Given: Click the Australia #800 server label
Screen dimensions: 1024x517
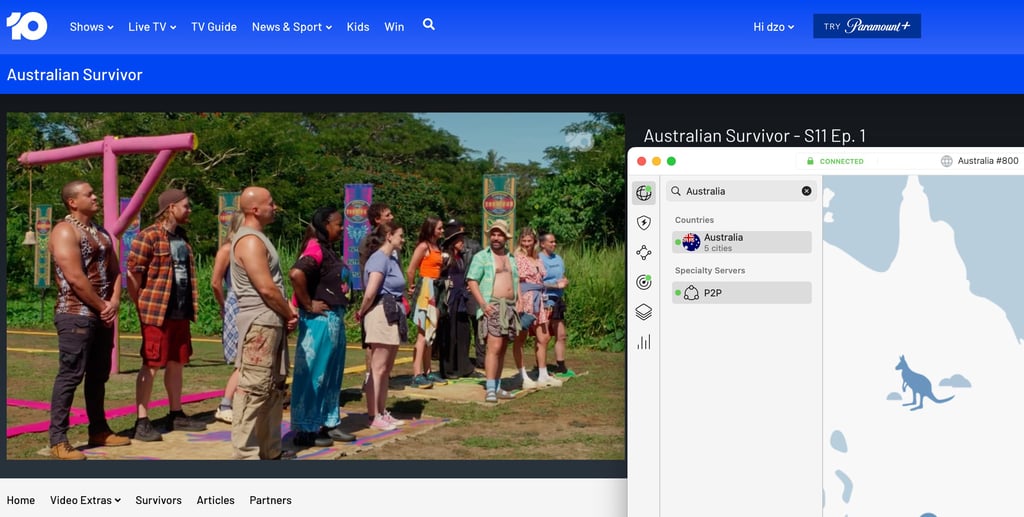Looking at the screenshot, I should 987,161.
